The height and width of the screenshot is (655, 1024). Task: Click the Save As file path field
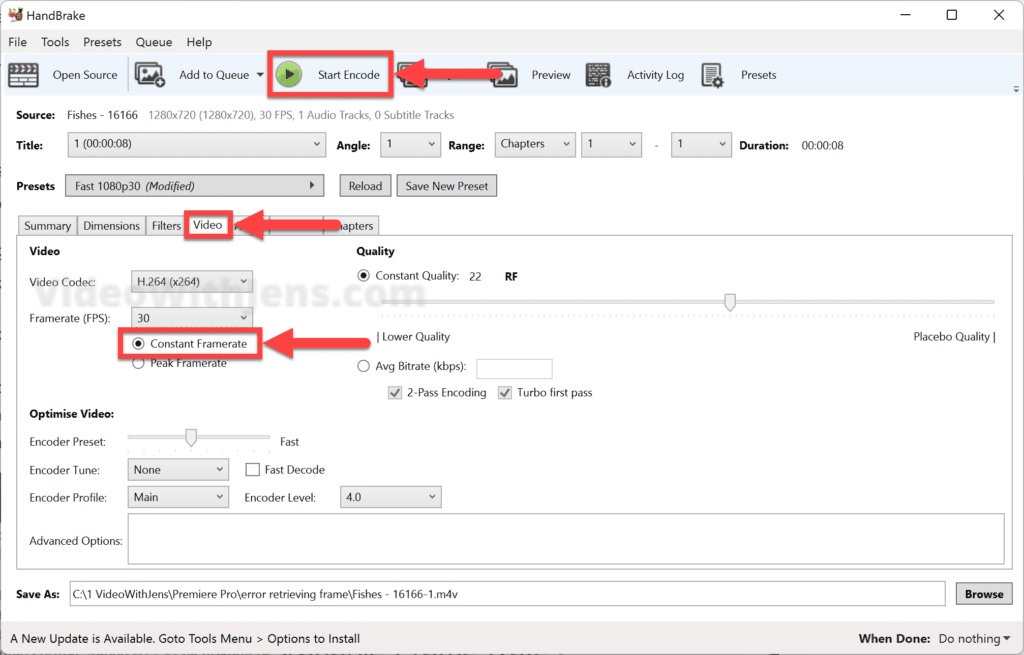(x=507, y=594)
